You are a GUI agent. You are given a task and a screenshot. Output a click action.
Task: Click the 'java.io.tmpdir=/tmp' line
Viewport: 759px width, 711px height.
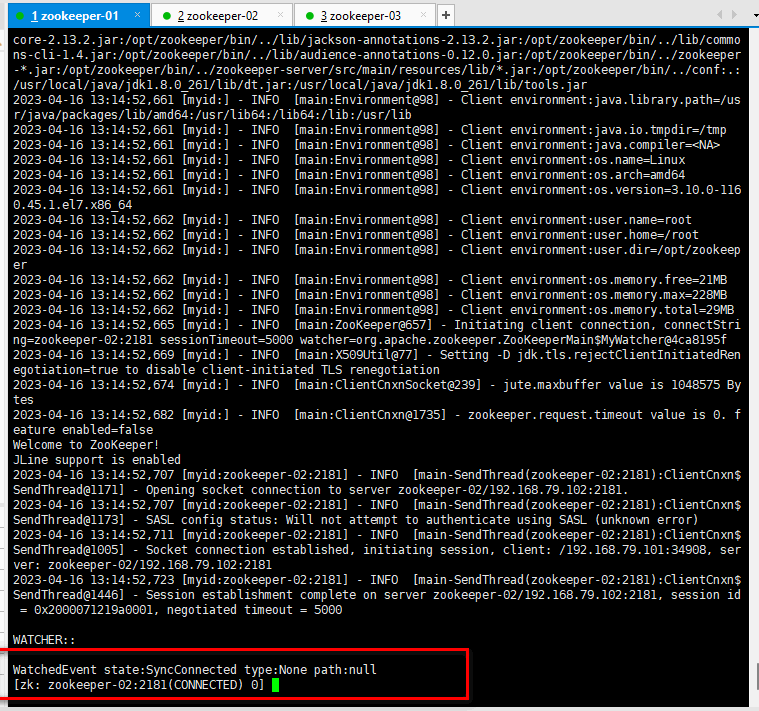pos(370,130)
